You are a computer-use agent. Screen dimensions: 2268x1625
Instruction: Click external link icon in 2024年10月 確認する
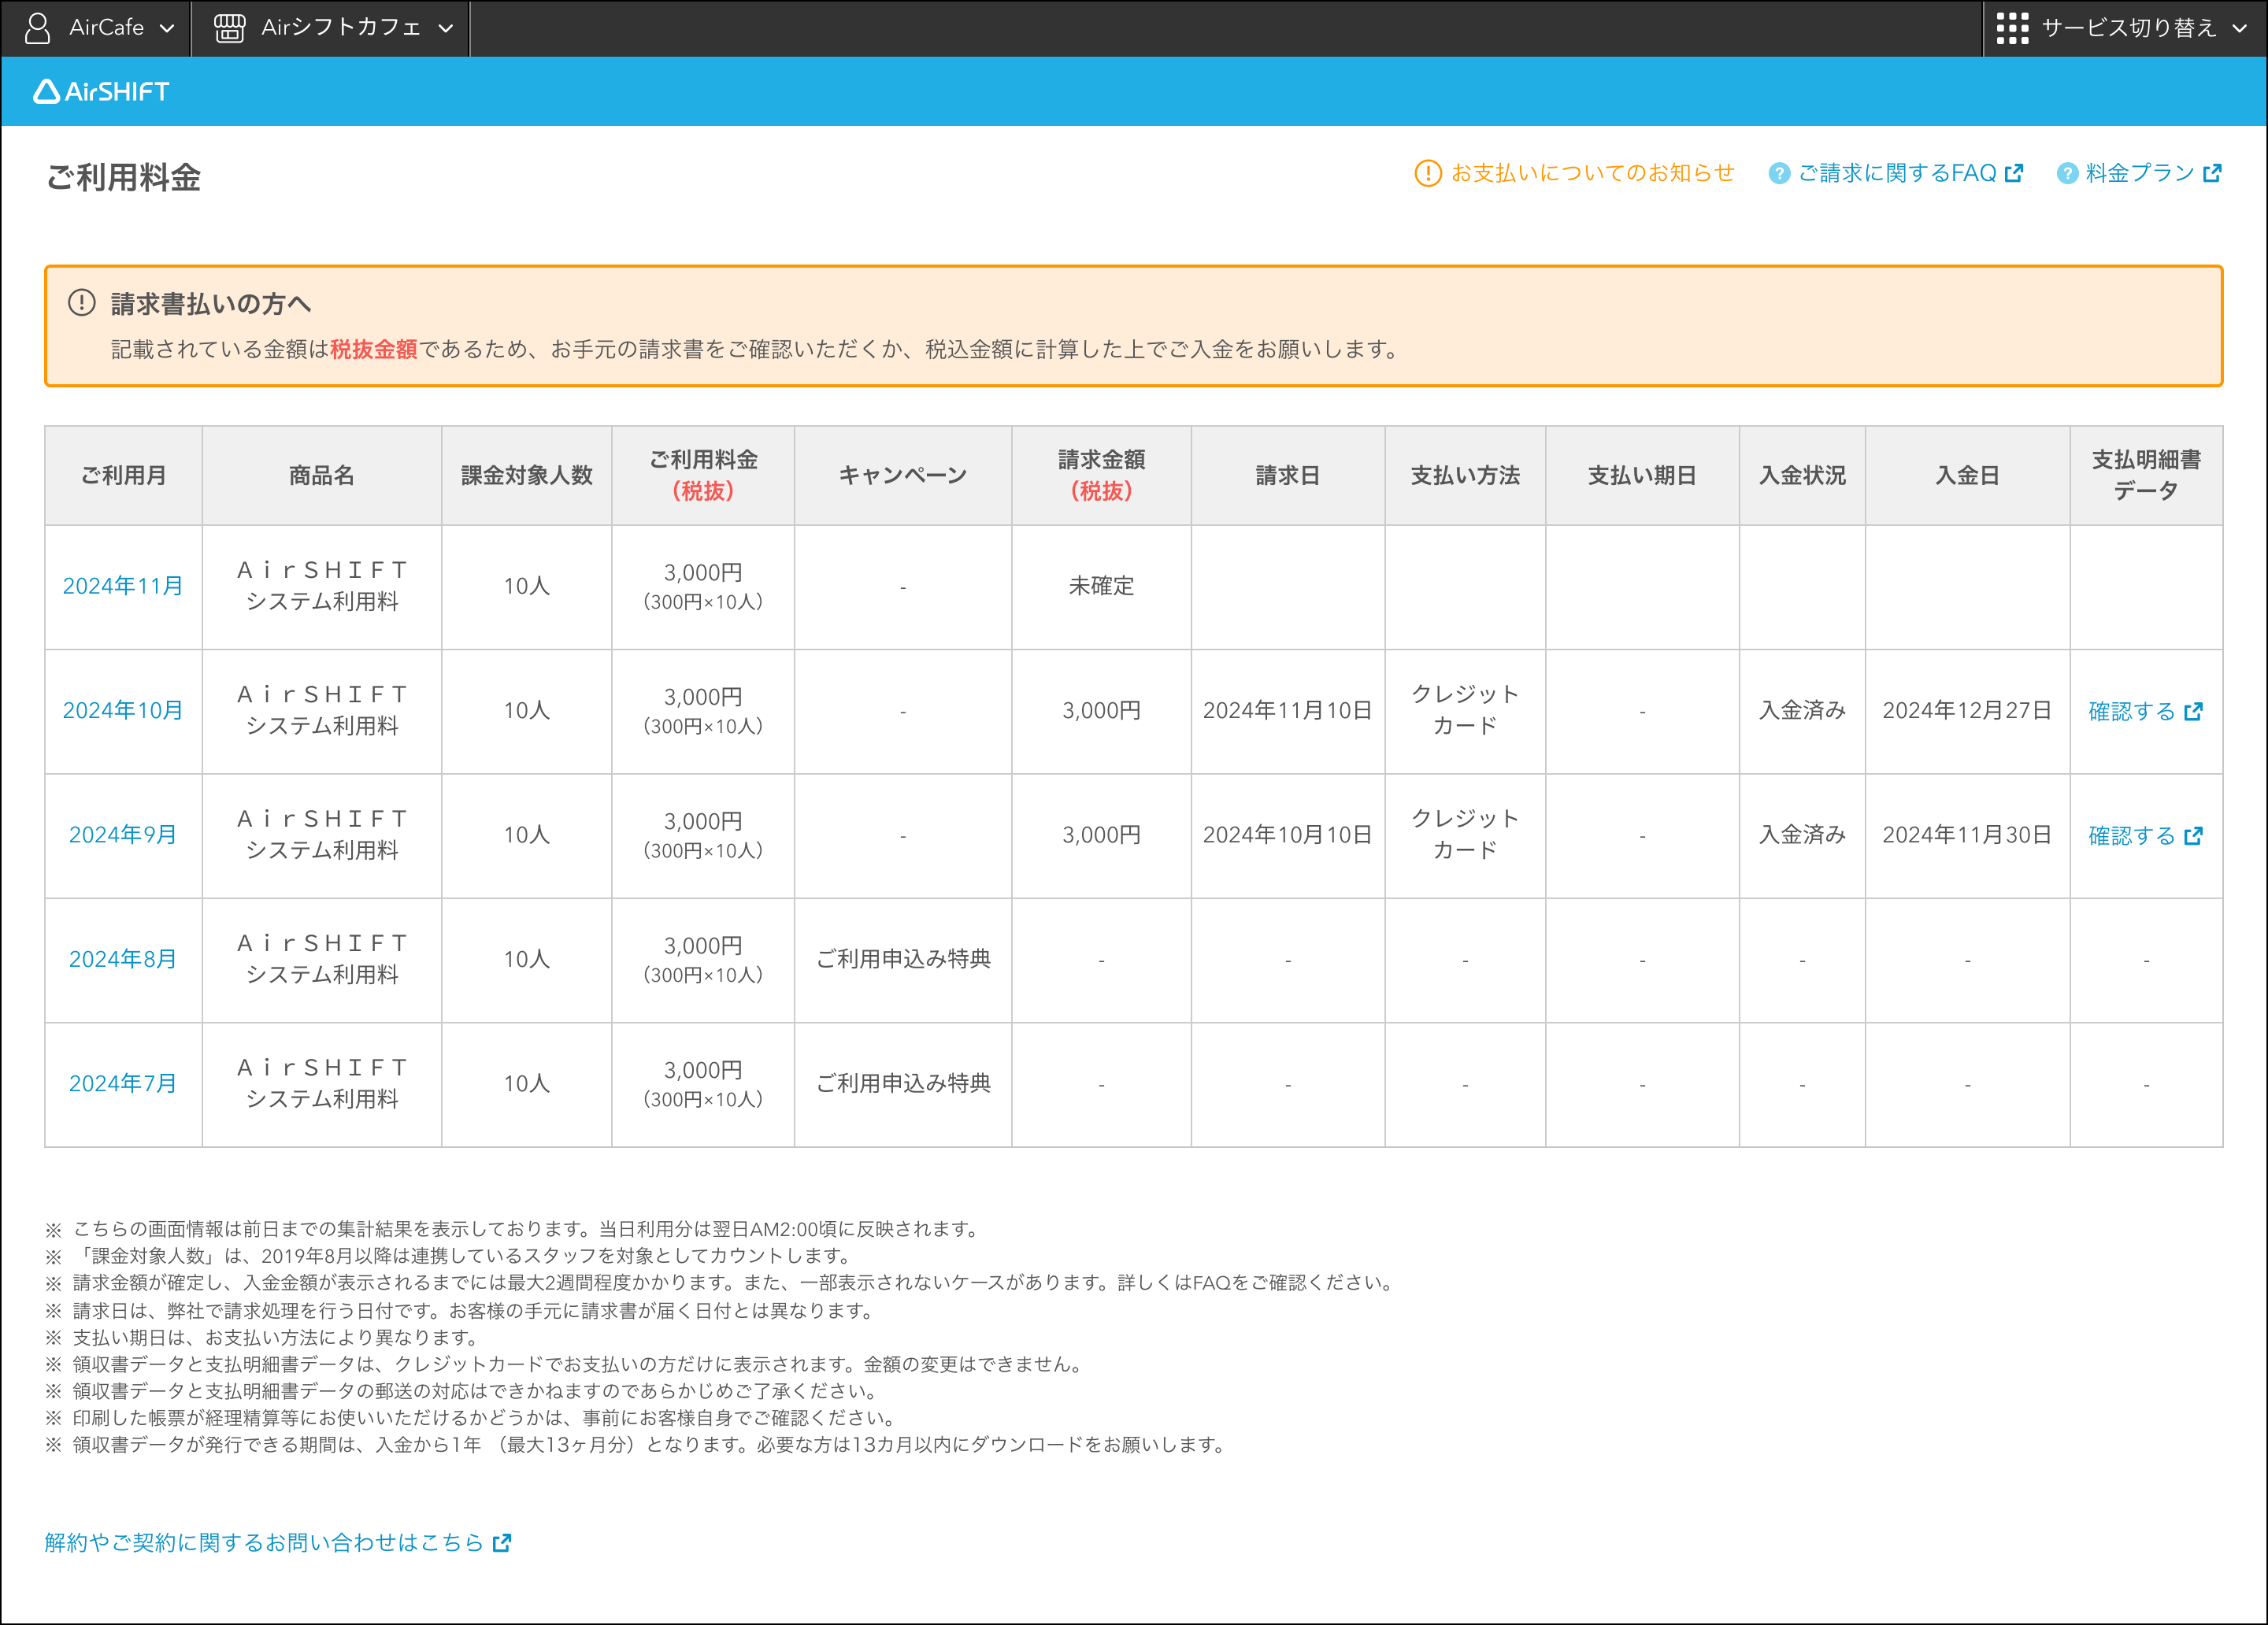click(2193, 711)
